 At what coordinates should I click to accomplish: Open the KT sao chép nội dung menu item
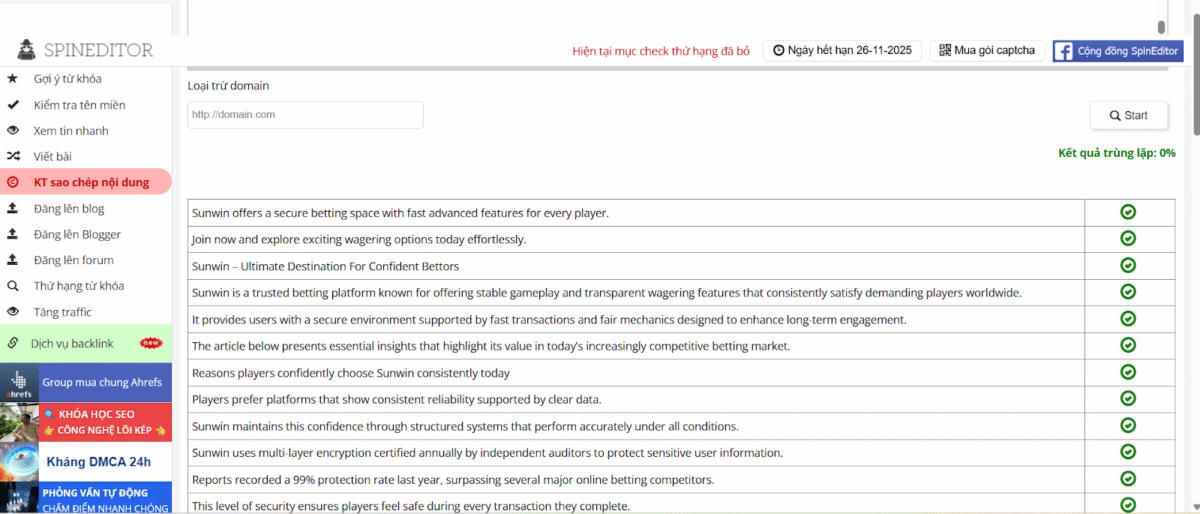coord(91,183)
